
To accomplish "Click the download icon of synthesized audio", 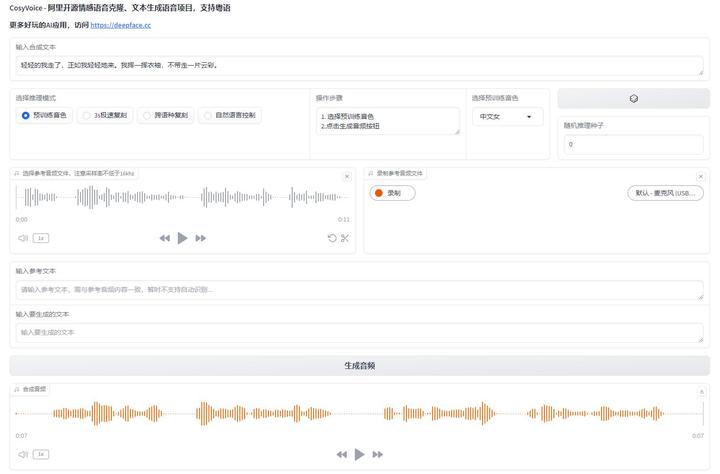I will pyautogui.click(x=701, y=392).
